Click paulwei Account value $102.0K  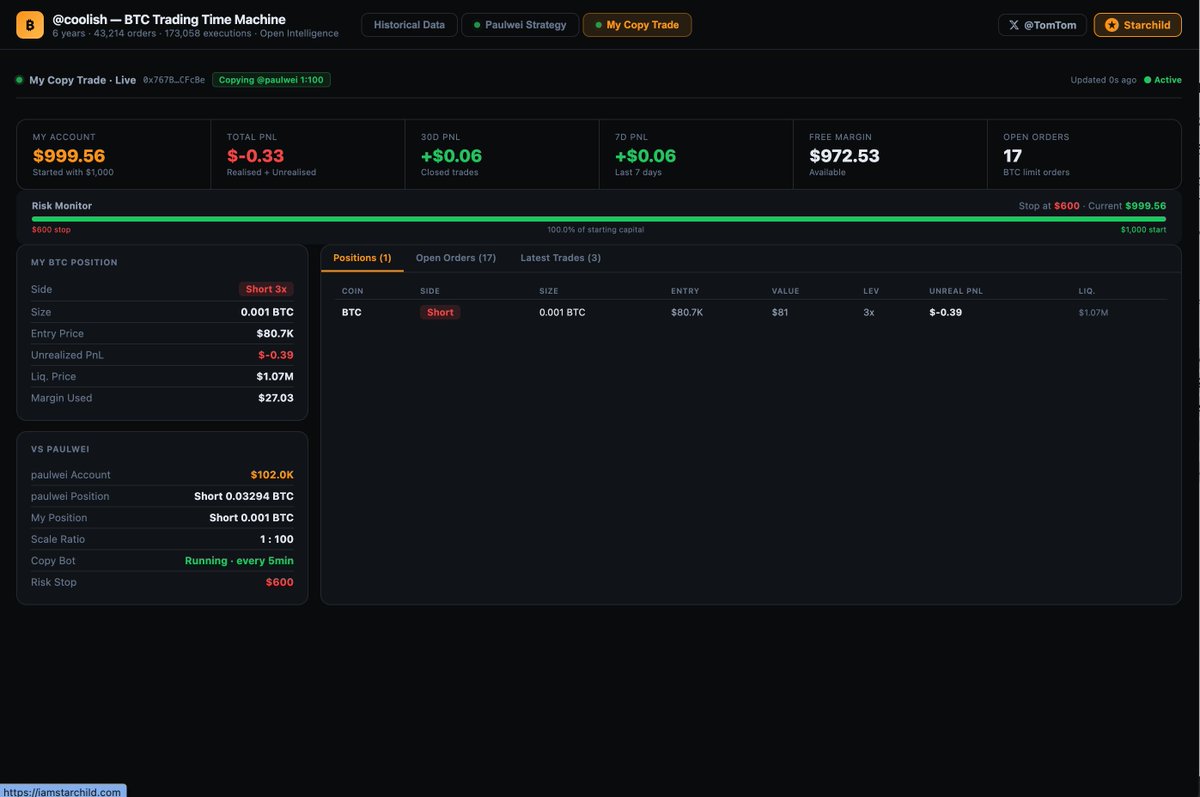coord(272,475)
